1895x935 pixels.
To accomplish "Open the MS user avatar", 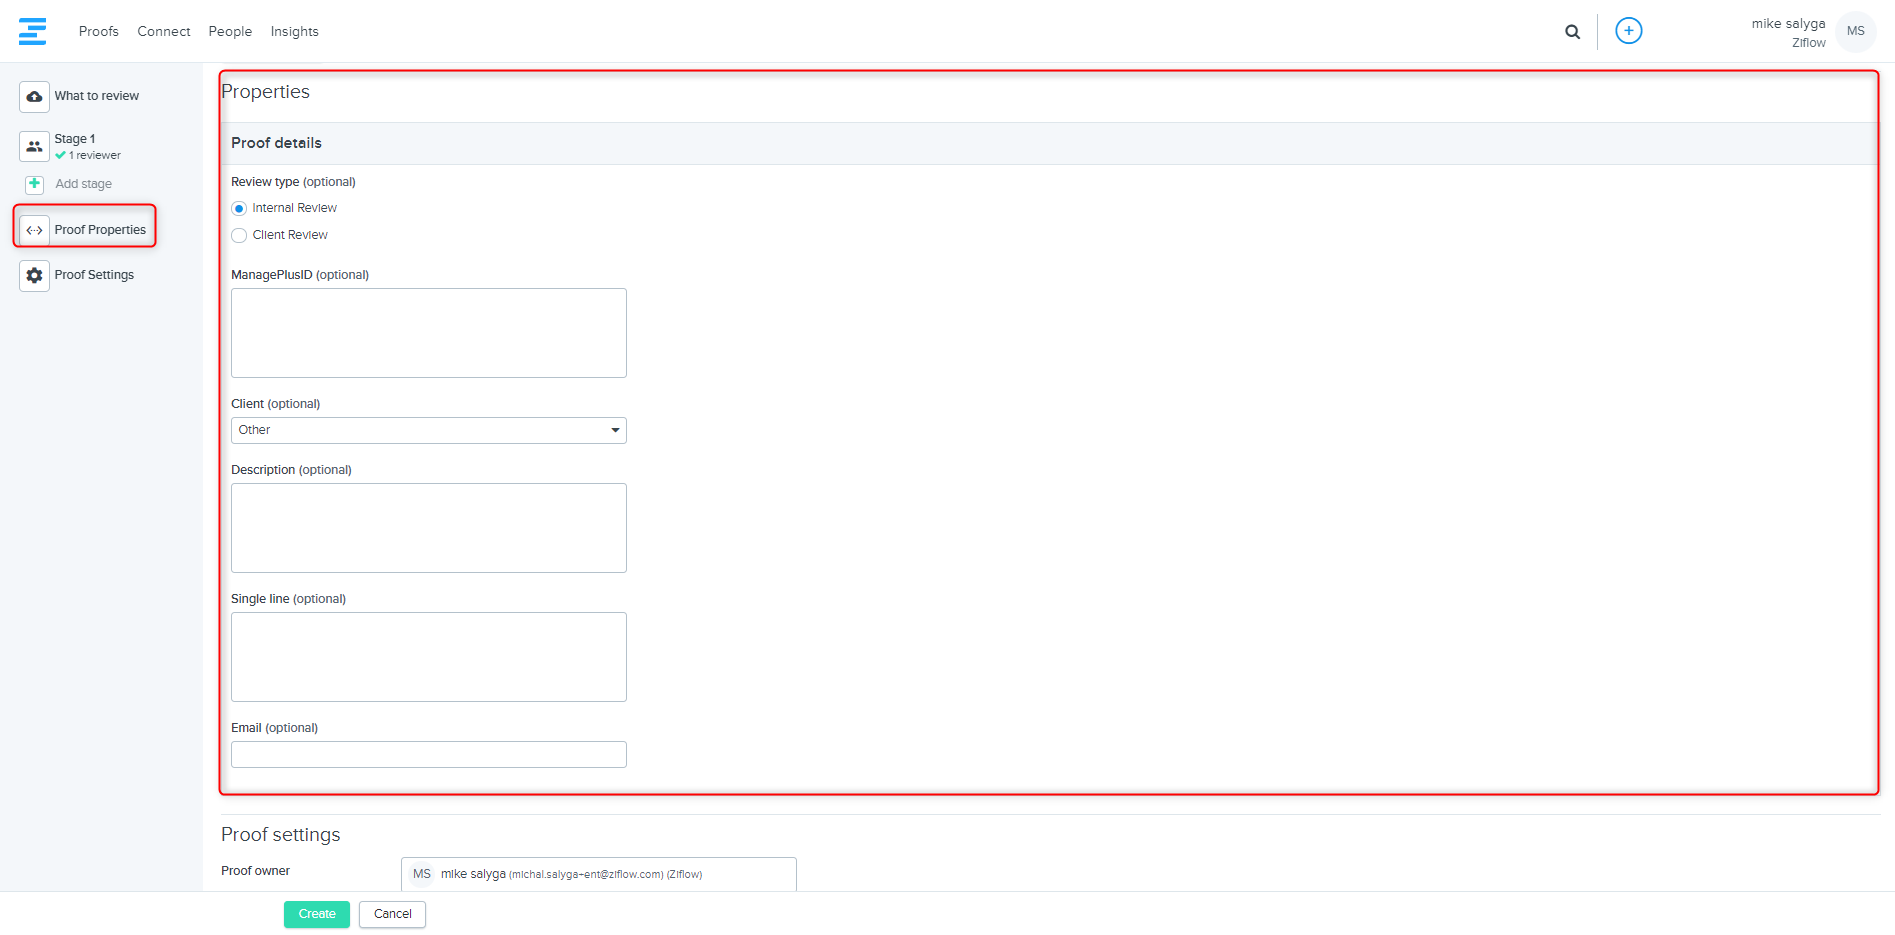I will pyautogui.click(x=1855, y=31).
